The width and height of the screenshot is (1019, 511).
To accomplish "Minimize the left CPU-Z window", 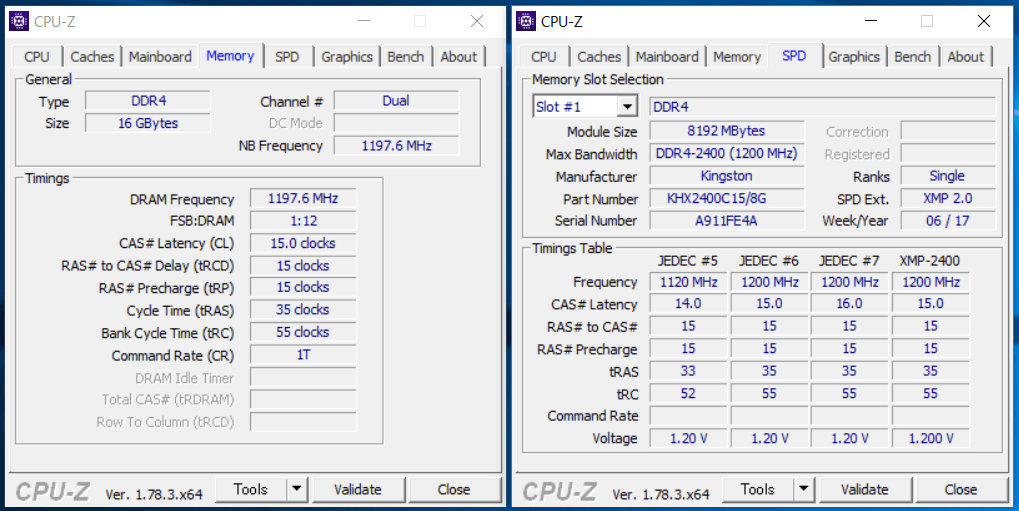I will [x=364, y=21].
